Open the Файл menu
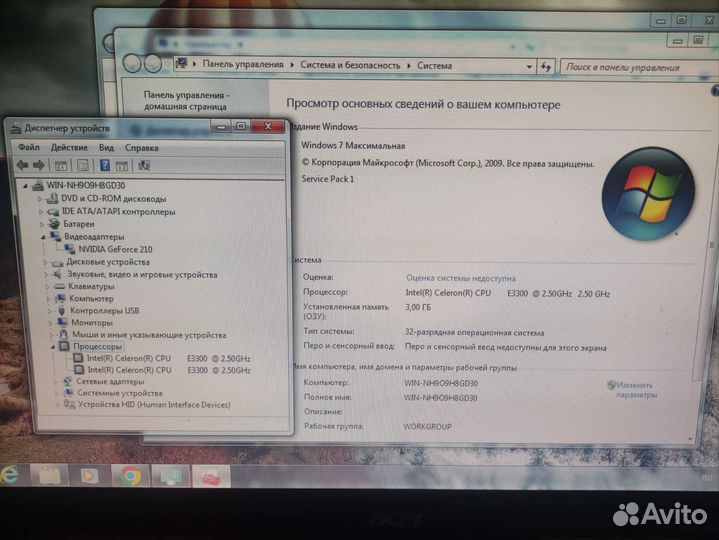The height and width of the screenshot is (540, 719). click(29, 148)
